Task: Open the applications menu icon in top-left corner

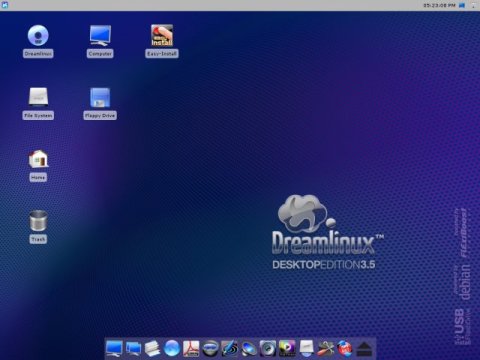Action: [x=4, y=5]
